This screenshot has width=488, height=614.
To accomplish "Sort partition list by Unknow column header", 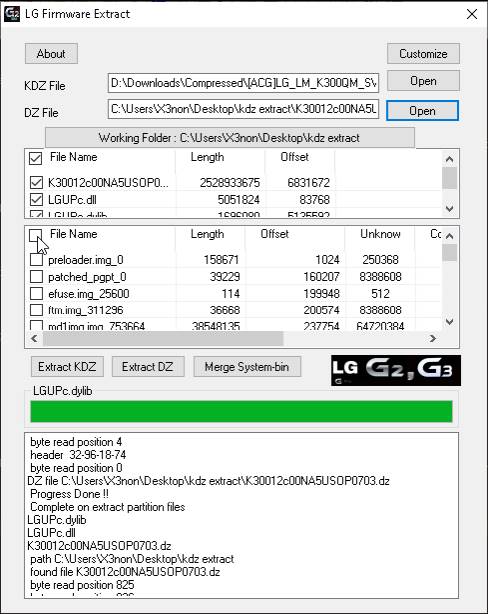I will 380,234.
